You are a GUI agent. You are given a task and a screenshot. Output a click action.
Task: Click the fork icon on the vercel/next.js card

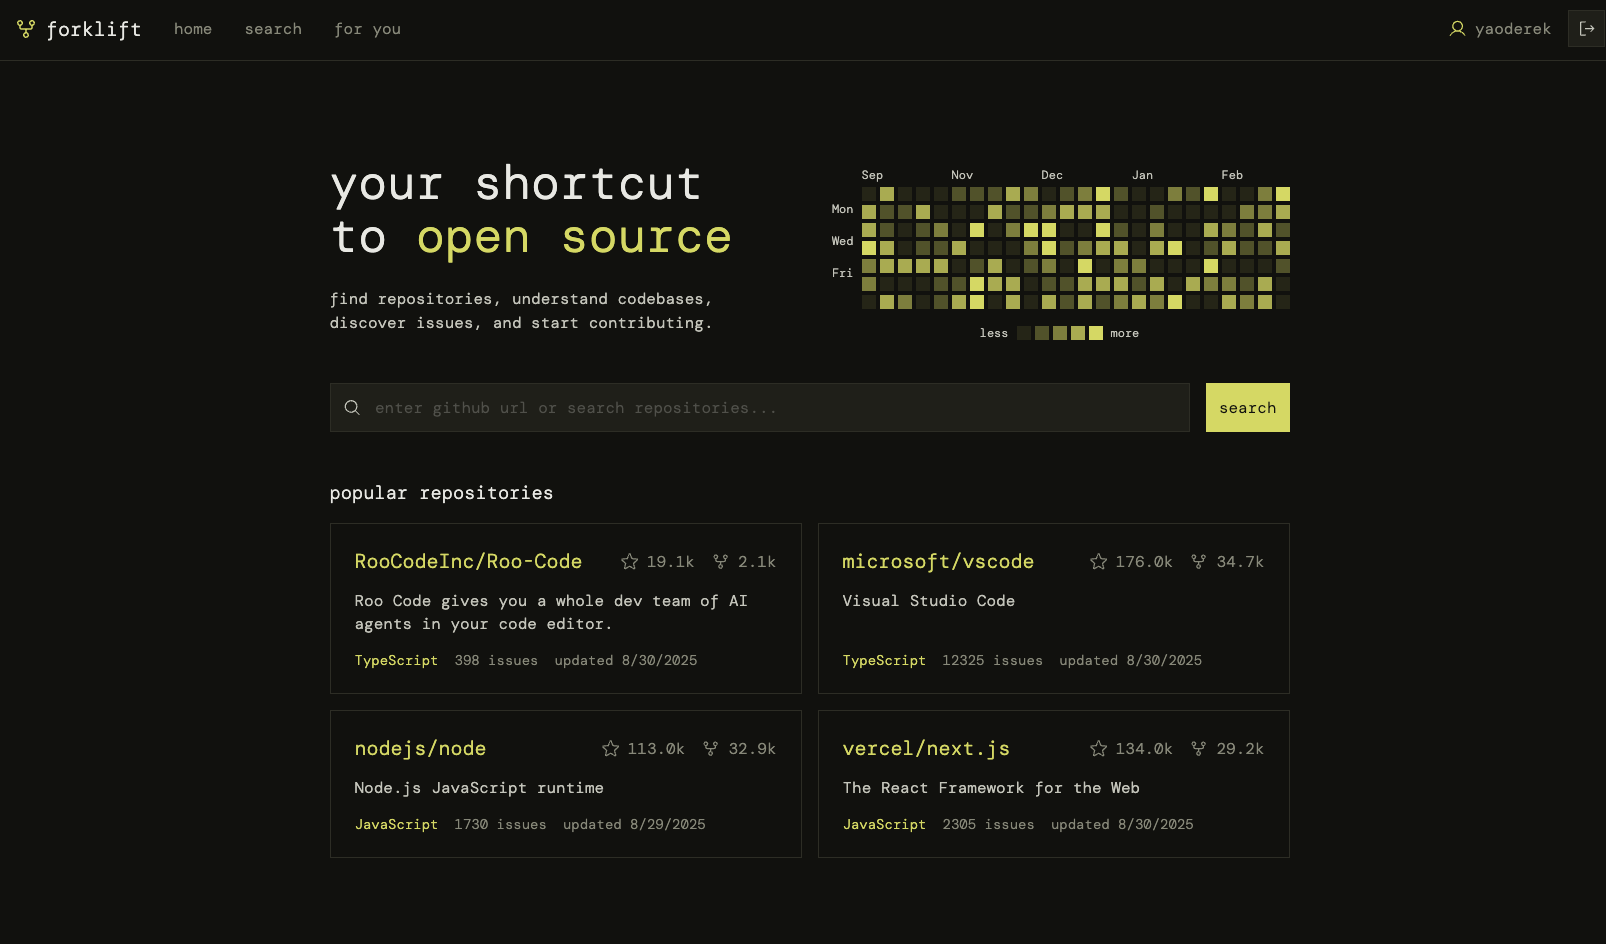tap(1198, 749)
